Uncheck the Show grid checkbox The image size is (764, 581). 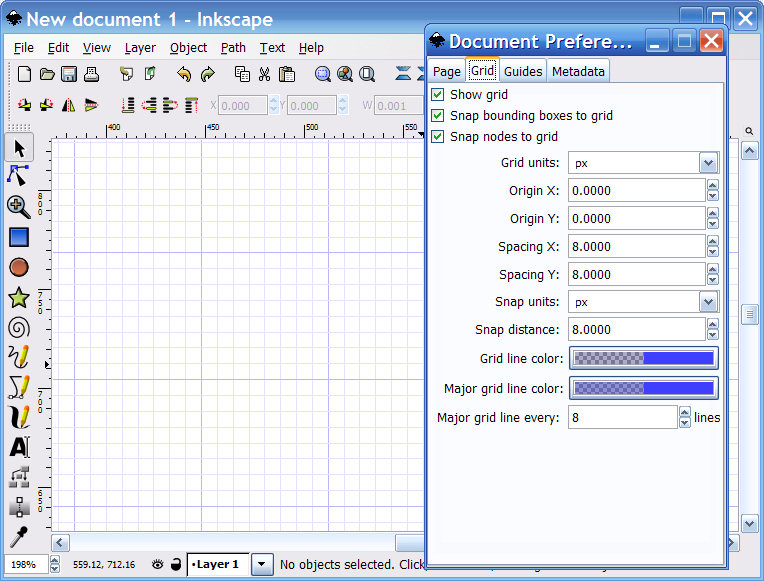coord(438,95)
